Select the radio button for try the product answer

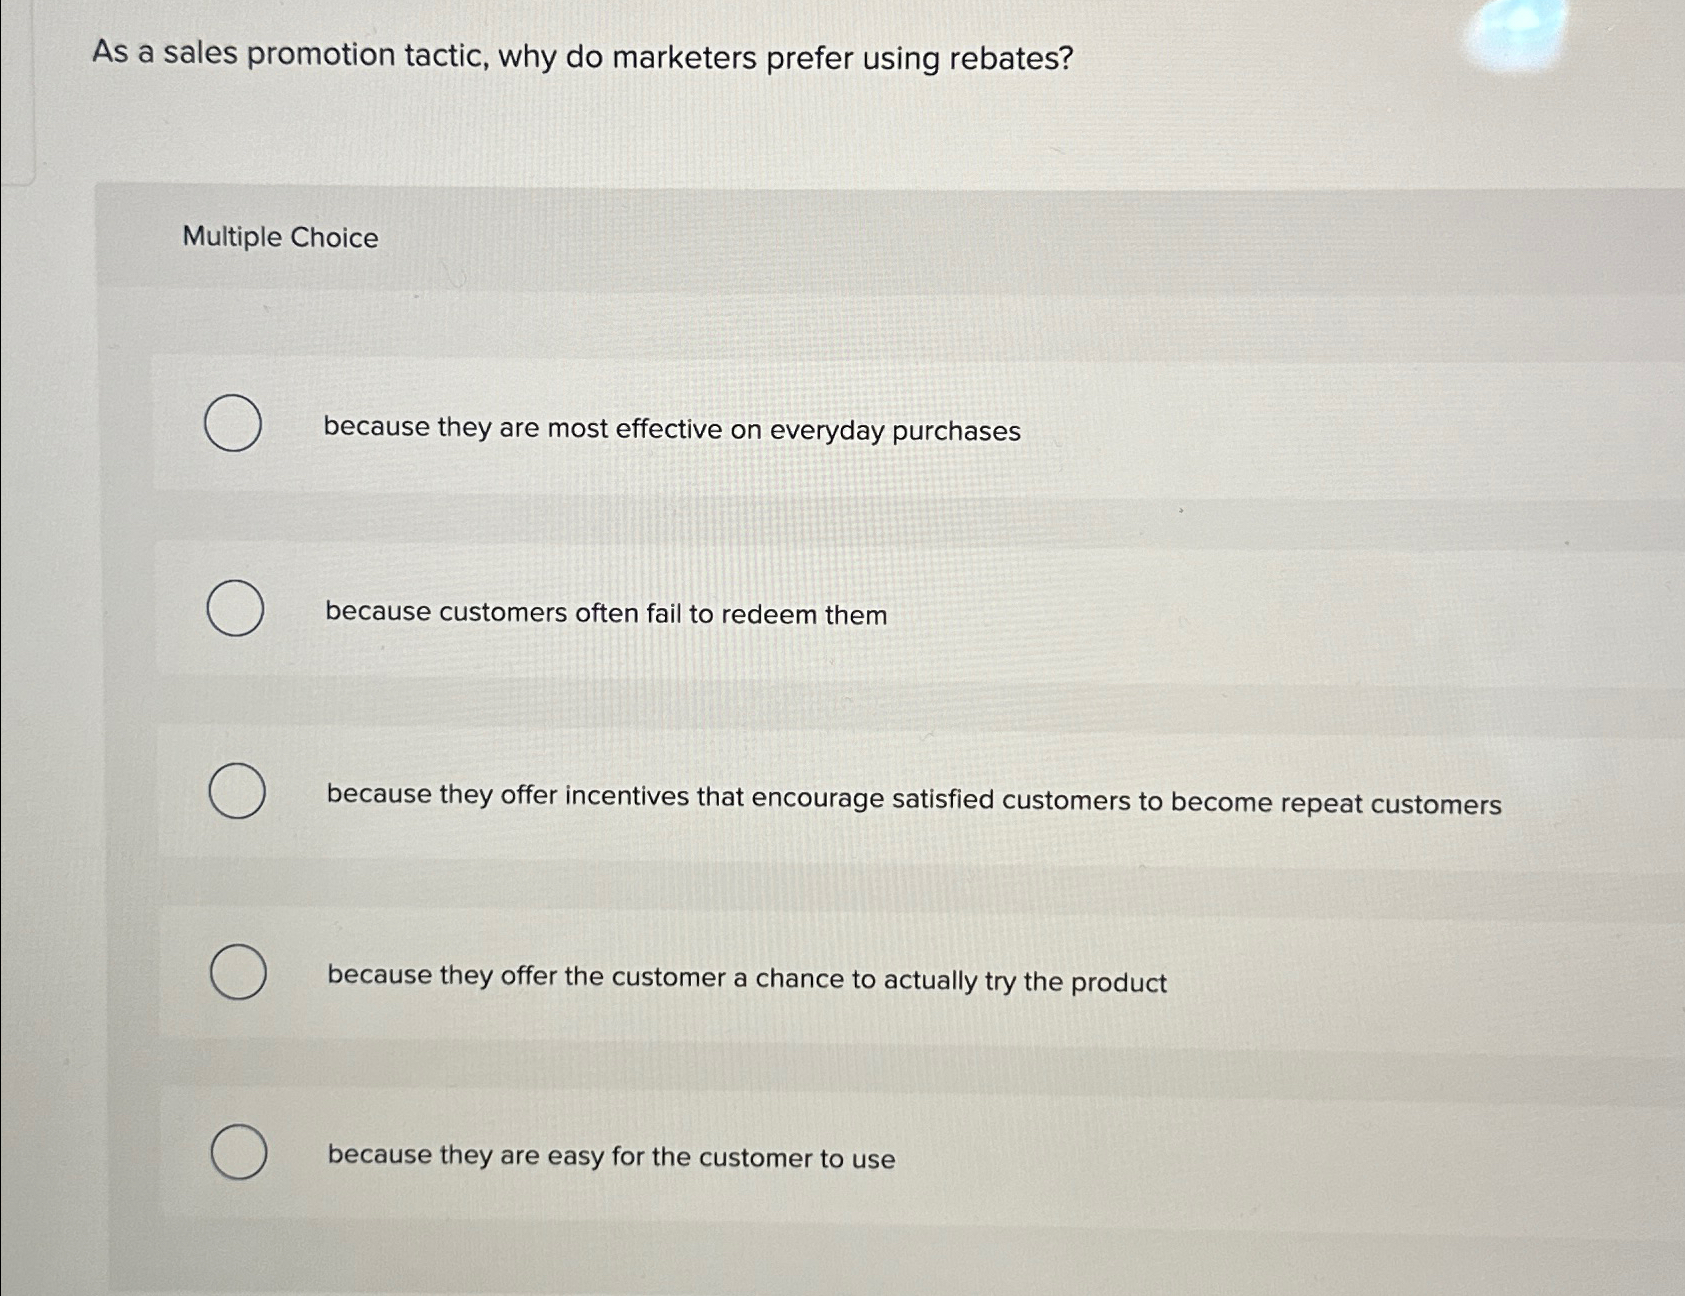click(237, 971)
